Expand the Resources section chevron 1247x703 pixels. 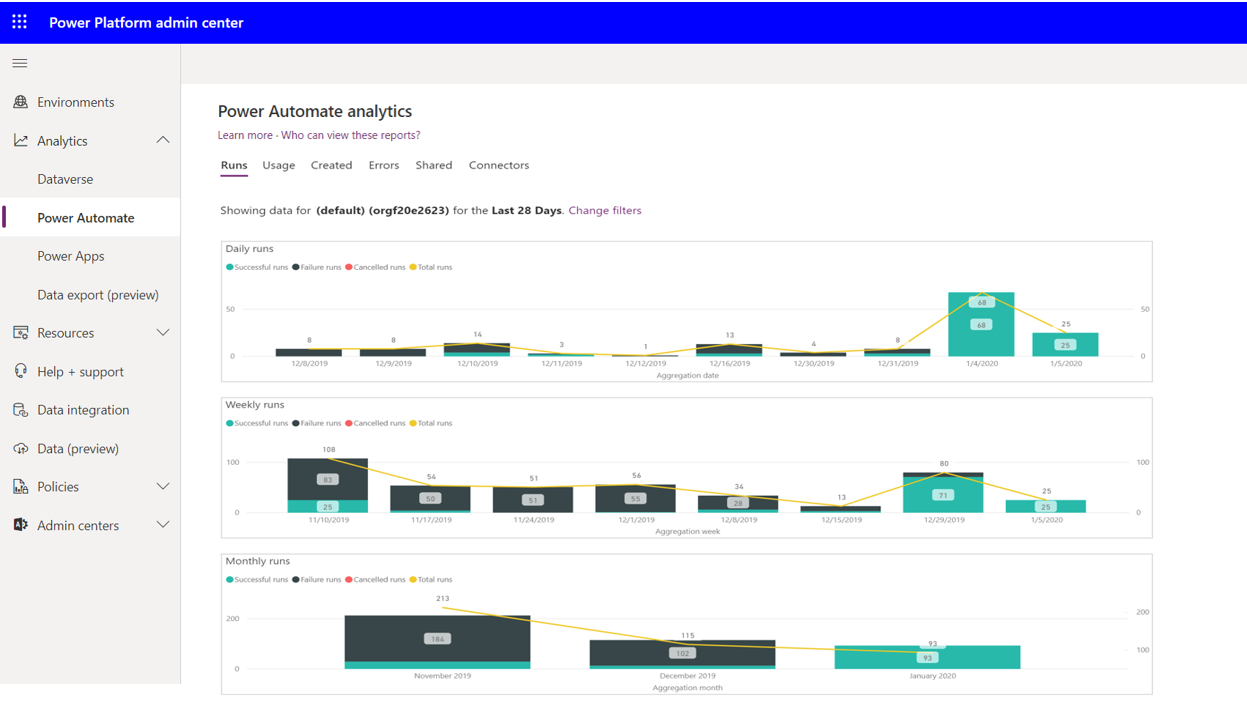point(163,333)
